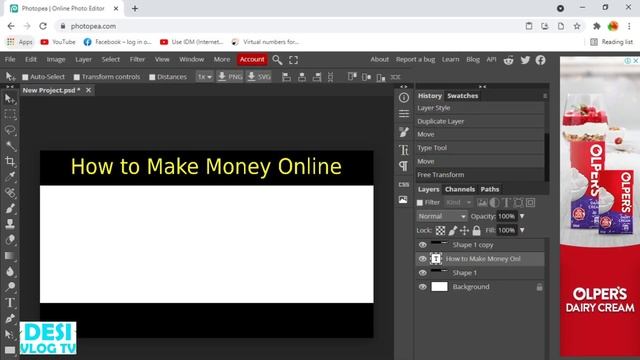Viewport: 640px width, 360px height.
Task: Collapse the right panels using double arrows
Action: coord(482,87)
